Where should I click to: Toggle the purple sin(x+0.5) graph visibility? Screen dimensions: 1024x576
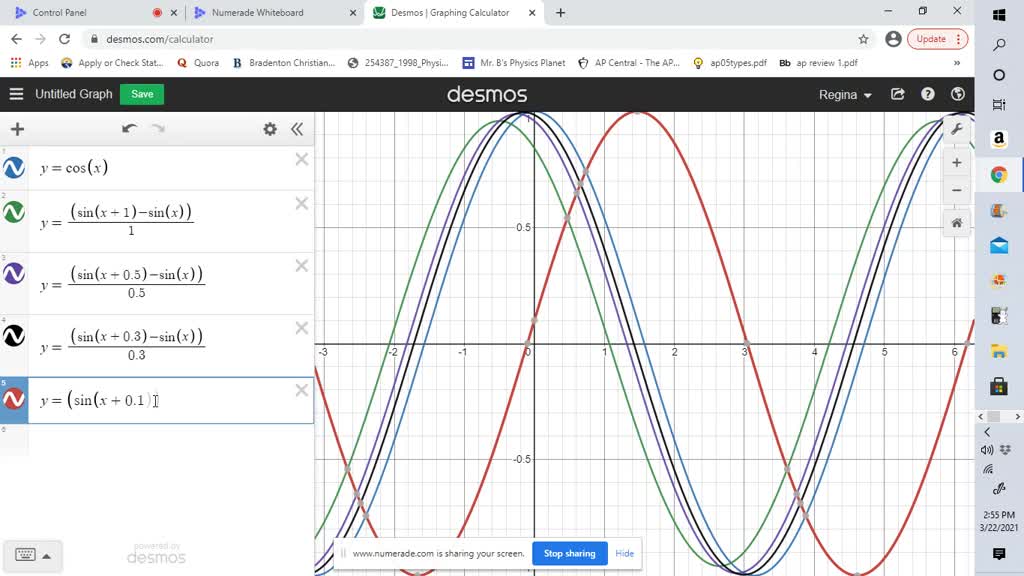point(14,274)
